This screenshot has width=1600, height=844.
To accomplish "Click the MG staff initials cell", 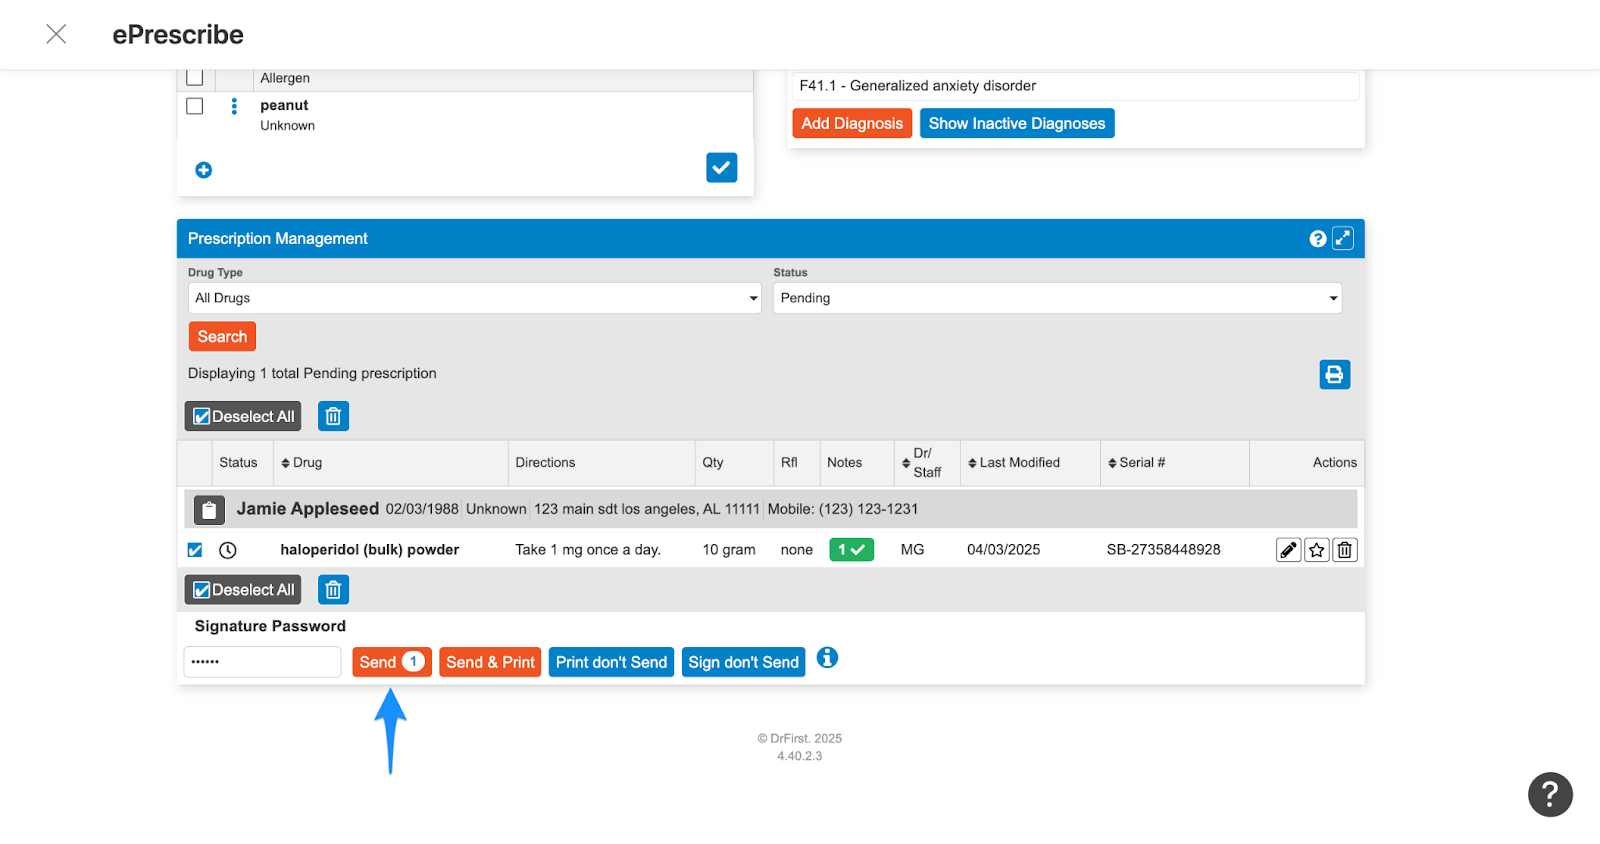I will [913, 550].
